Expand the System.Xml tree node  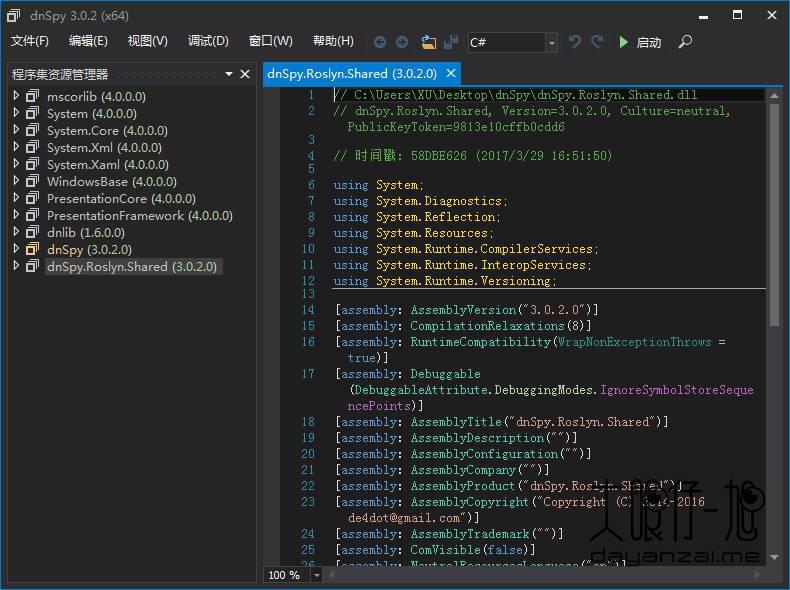[x=16, y=147]
